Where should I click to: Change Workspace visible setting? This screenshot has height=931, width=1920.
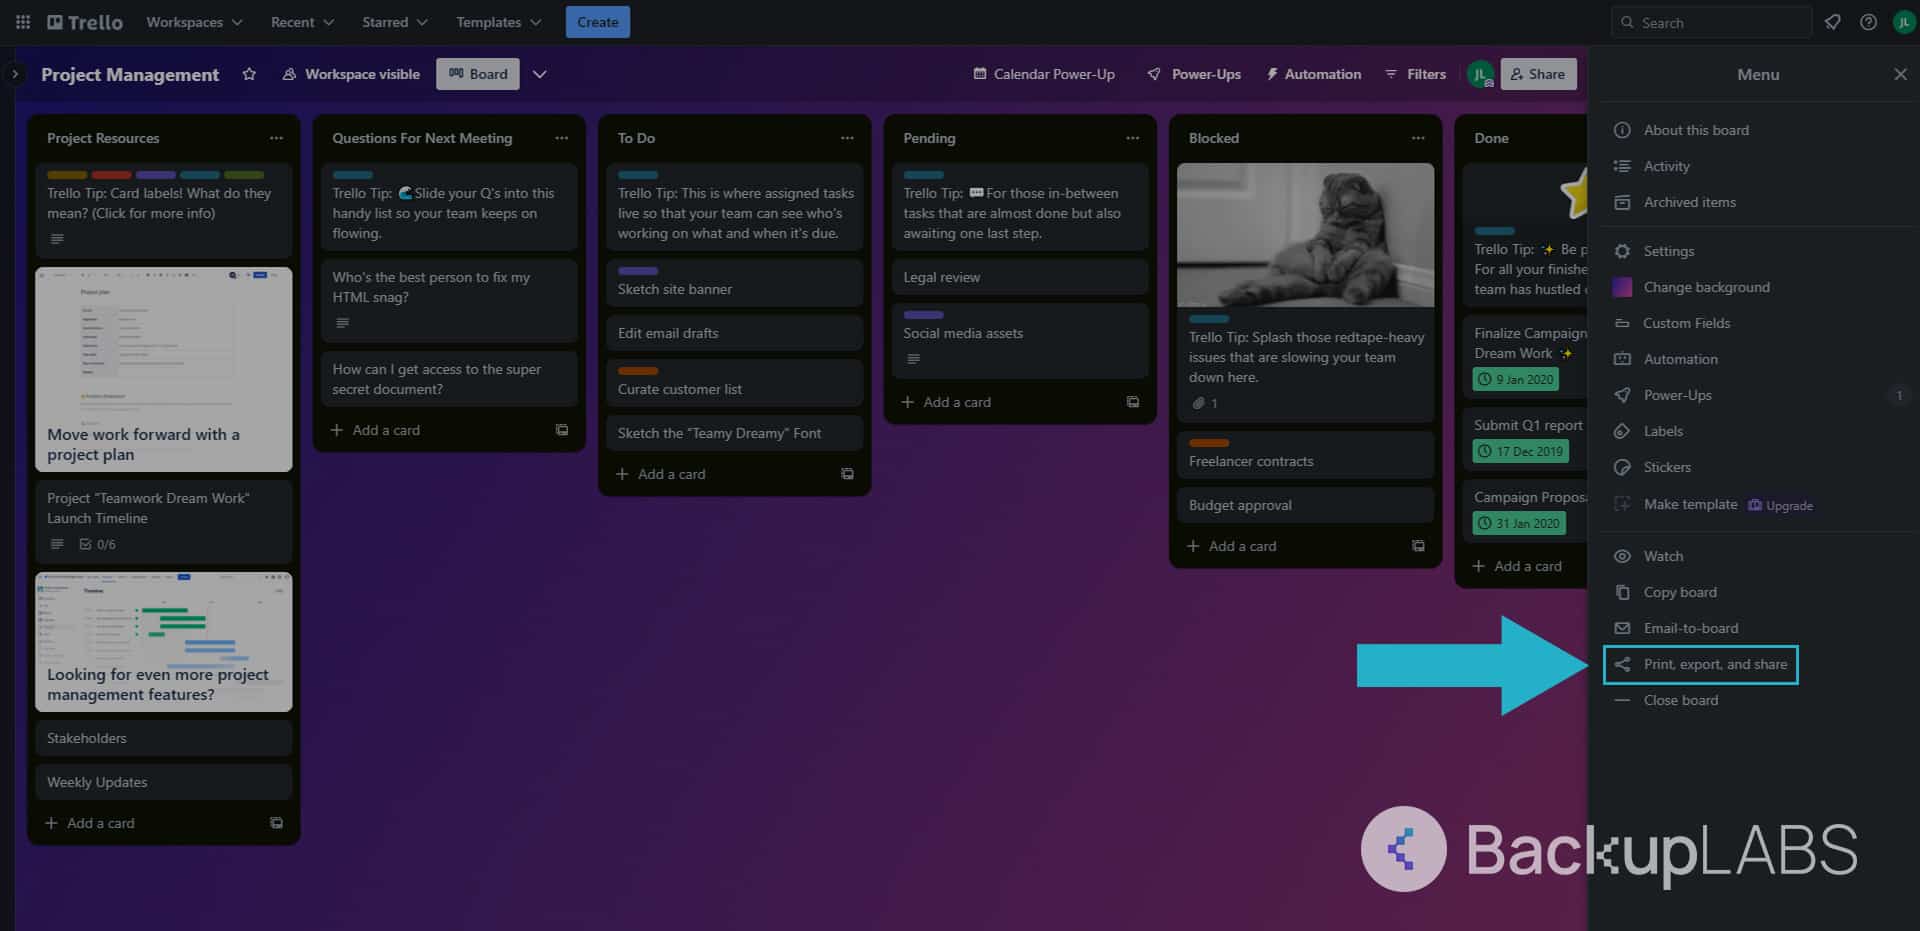[351, 74]
